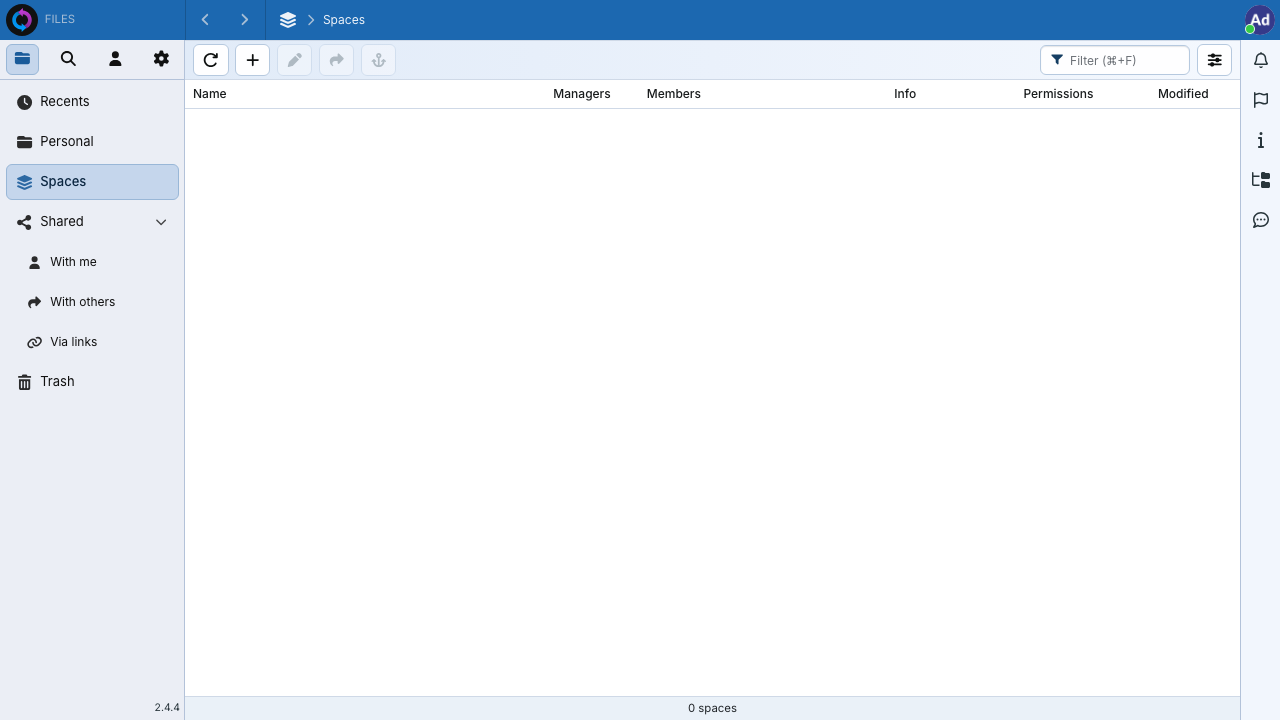Click the version number 2.4.4

(167, 707)
